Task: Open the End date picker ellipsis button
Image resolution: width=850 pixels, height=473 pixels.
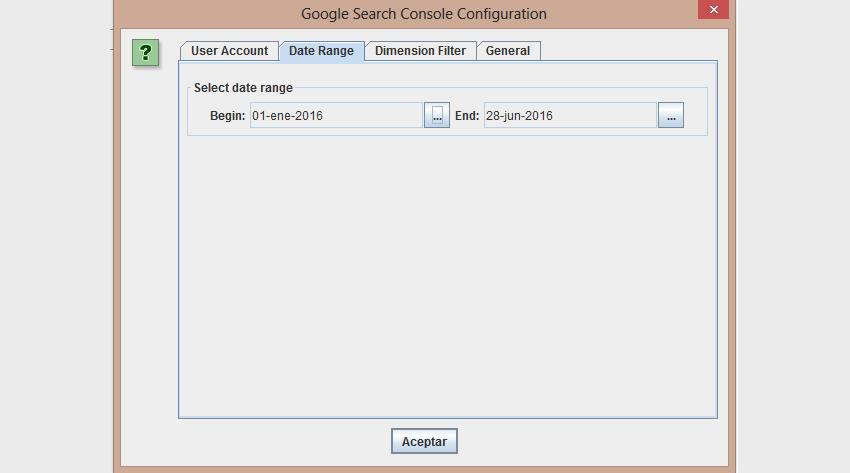Action: pos(671,115)
